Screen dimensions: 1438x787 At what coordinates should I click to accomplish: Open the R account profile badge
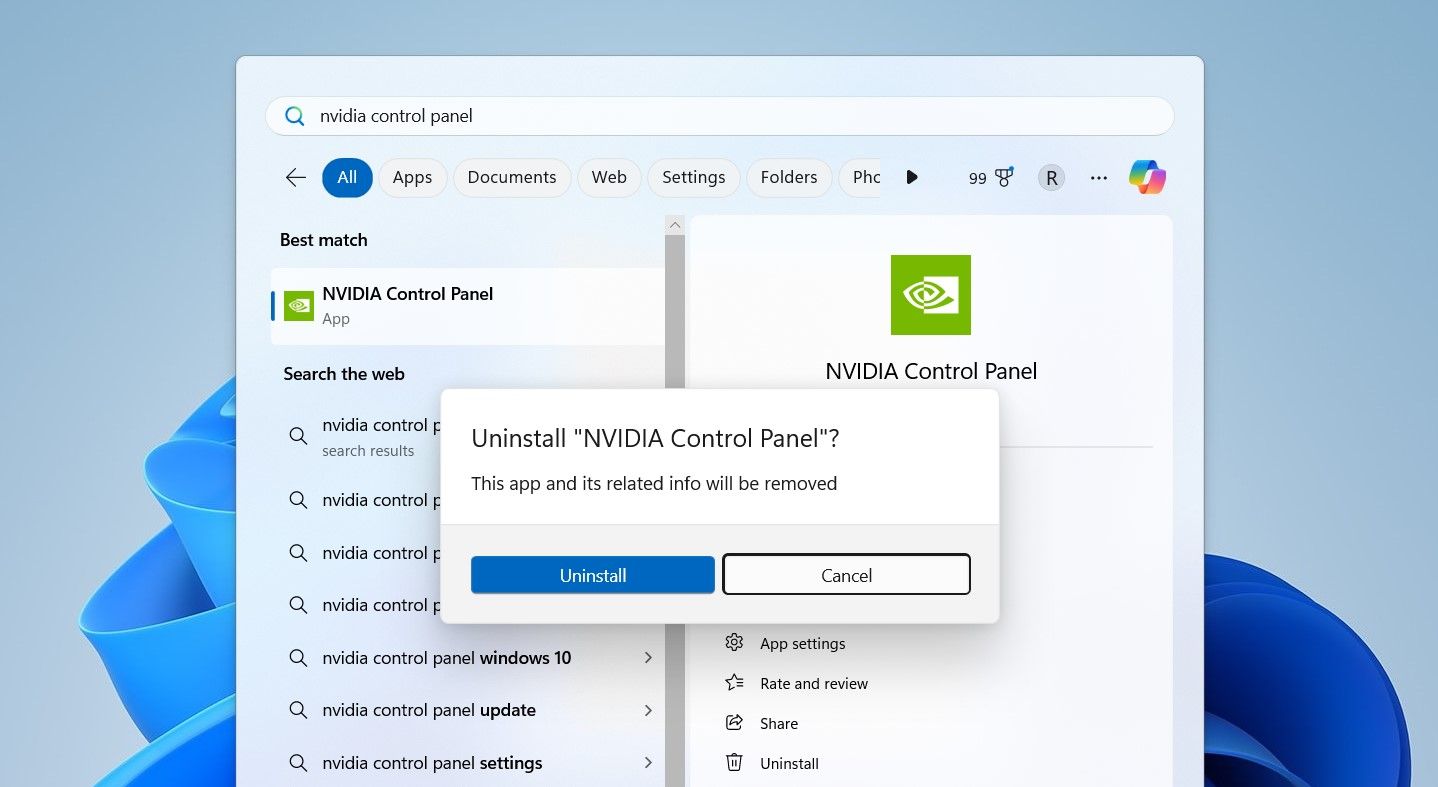pos(1051,177)
